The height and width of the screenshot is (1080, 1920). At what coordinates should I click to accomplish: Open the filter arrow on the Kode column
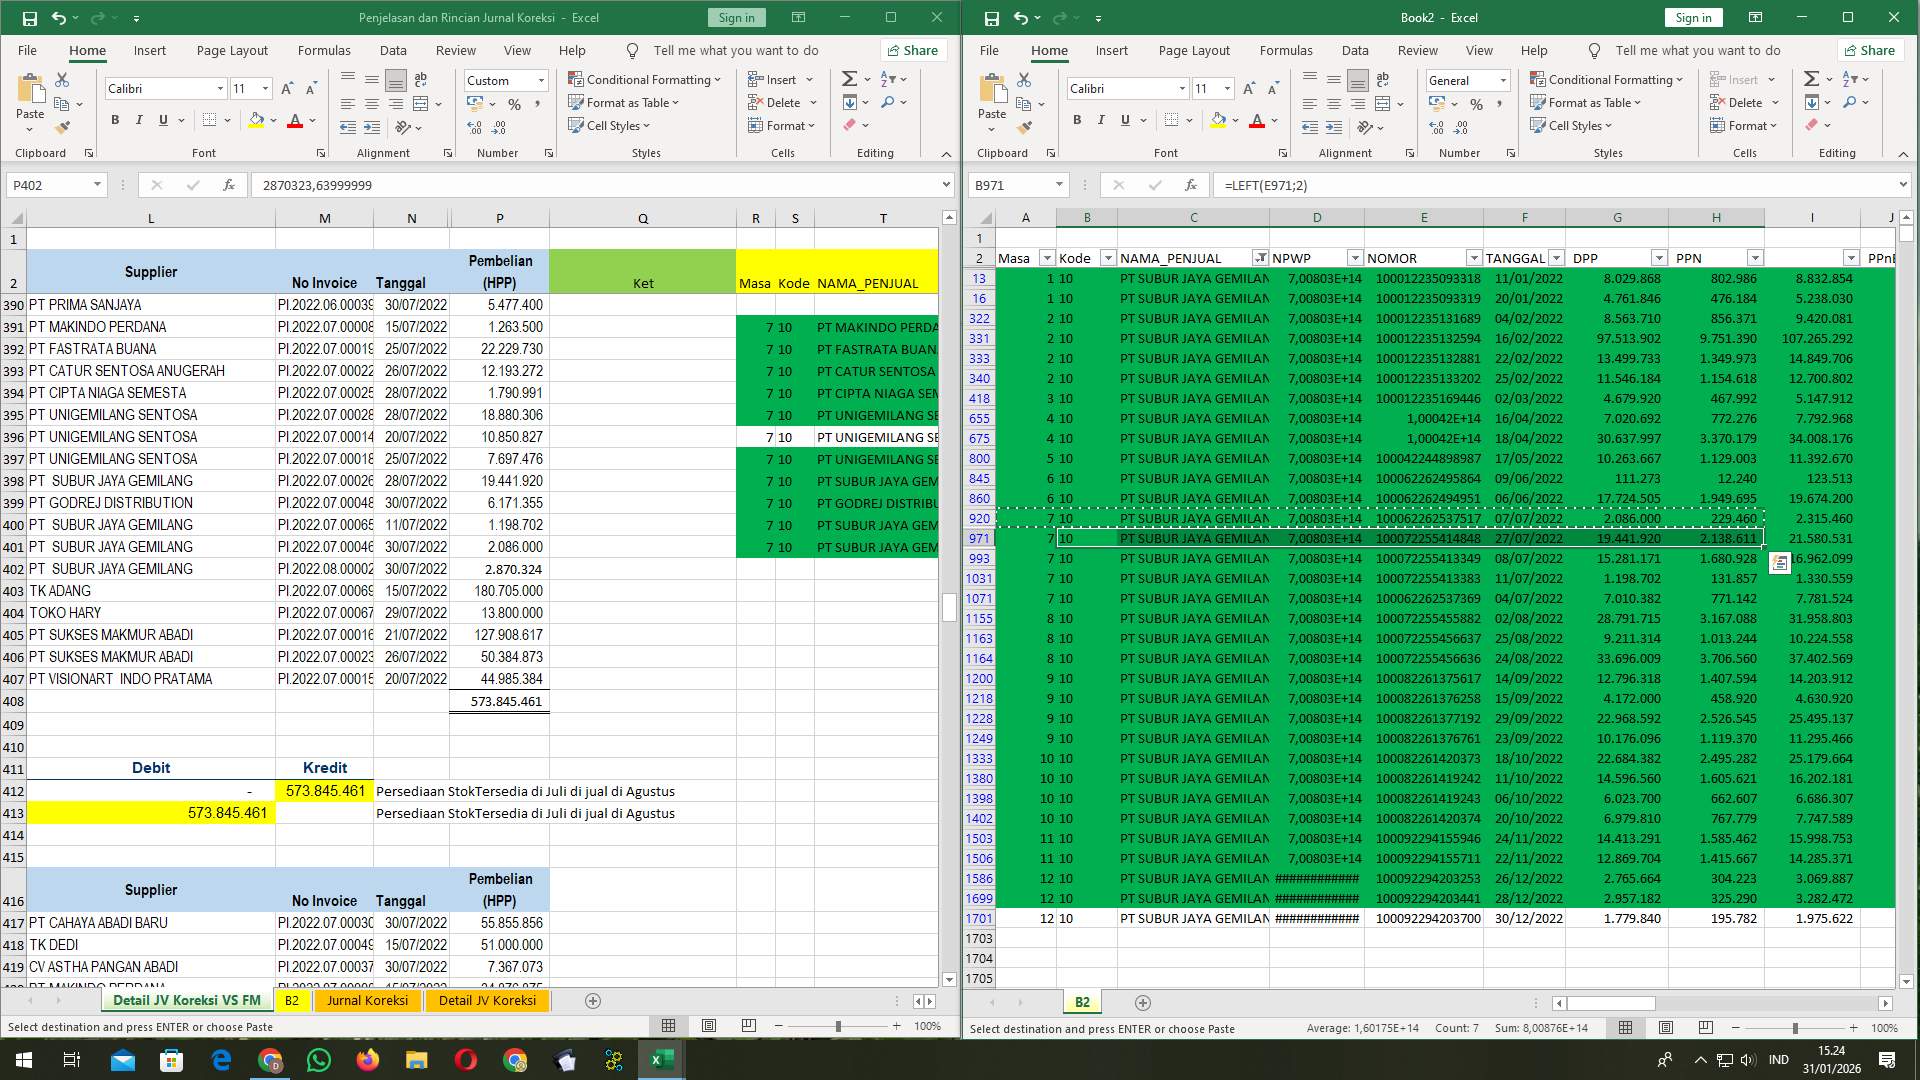1107,258
